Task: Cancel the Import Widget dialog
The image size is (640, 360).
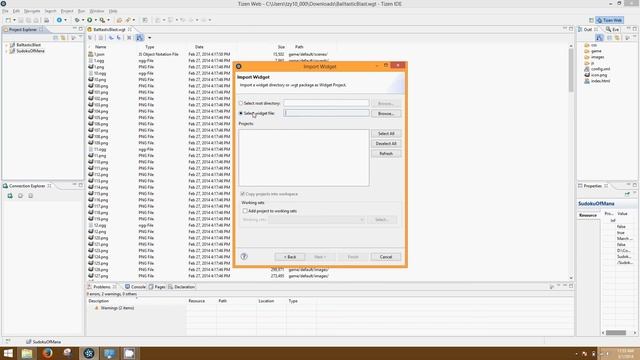Action: [x=386, y=257]
